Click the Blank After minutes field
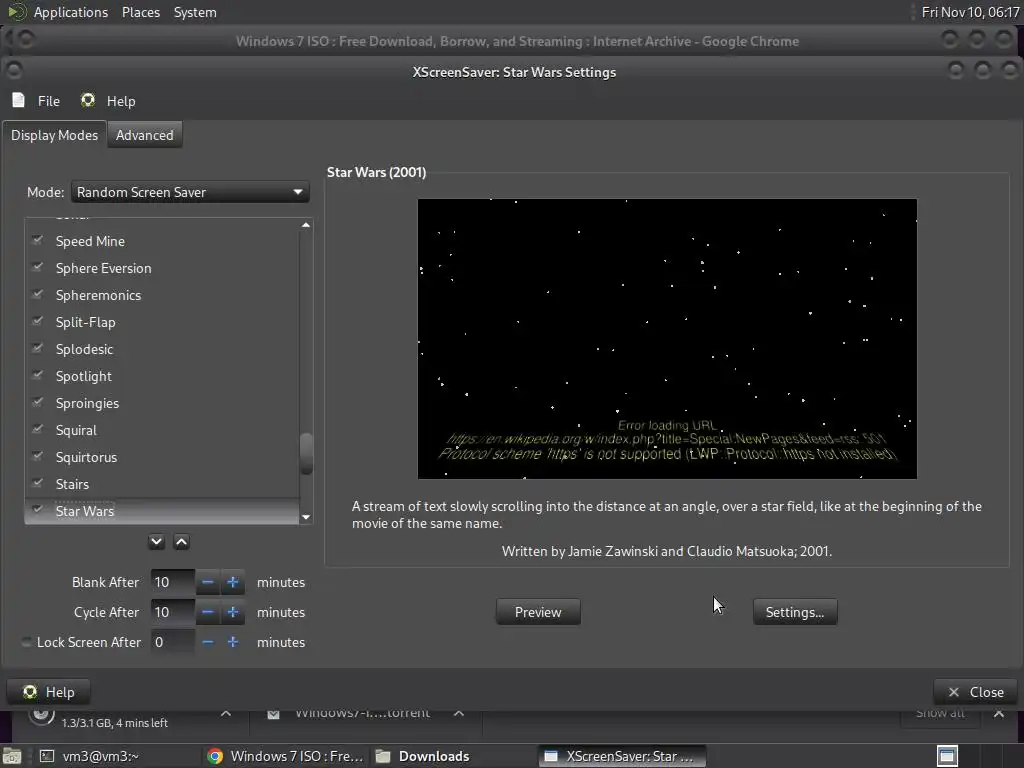The height and width of the screenshot is (768, 1024). coord(172,582)
